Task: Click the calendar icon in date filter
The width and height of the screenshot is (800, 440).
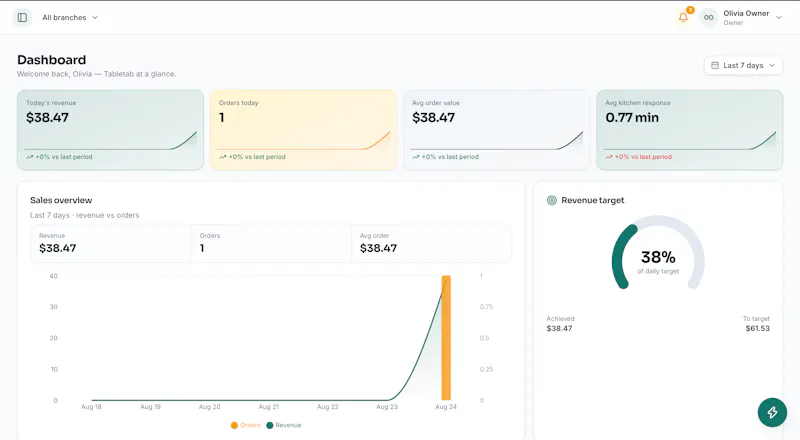Action: (715, 65)
